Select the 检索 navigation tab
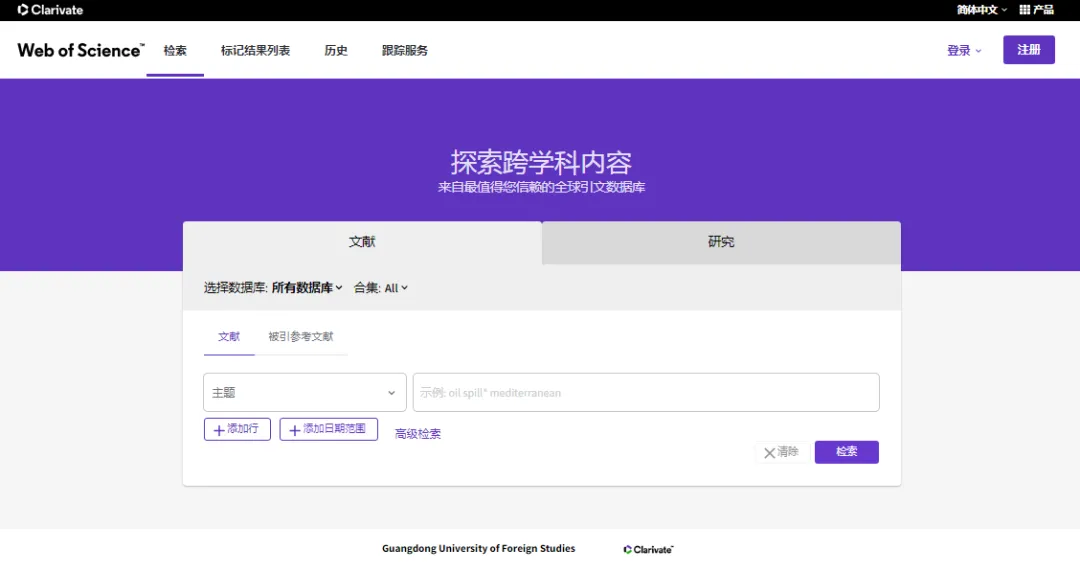This screenshot has height=572, width=1080. (175, 50)
